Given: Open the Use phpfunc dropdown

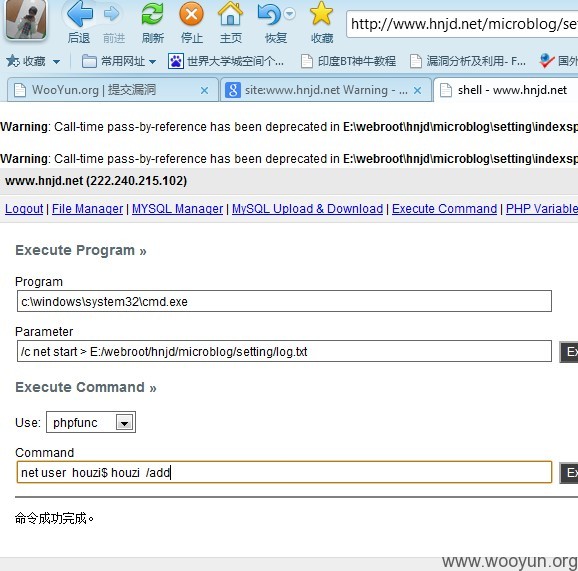Looking at the screenshot, I should pyautogui.click(x=91, y=422).
